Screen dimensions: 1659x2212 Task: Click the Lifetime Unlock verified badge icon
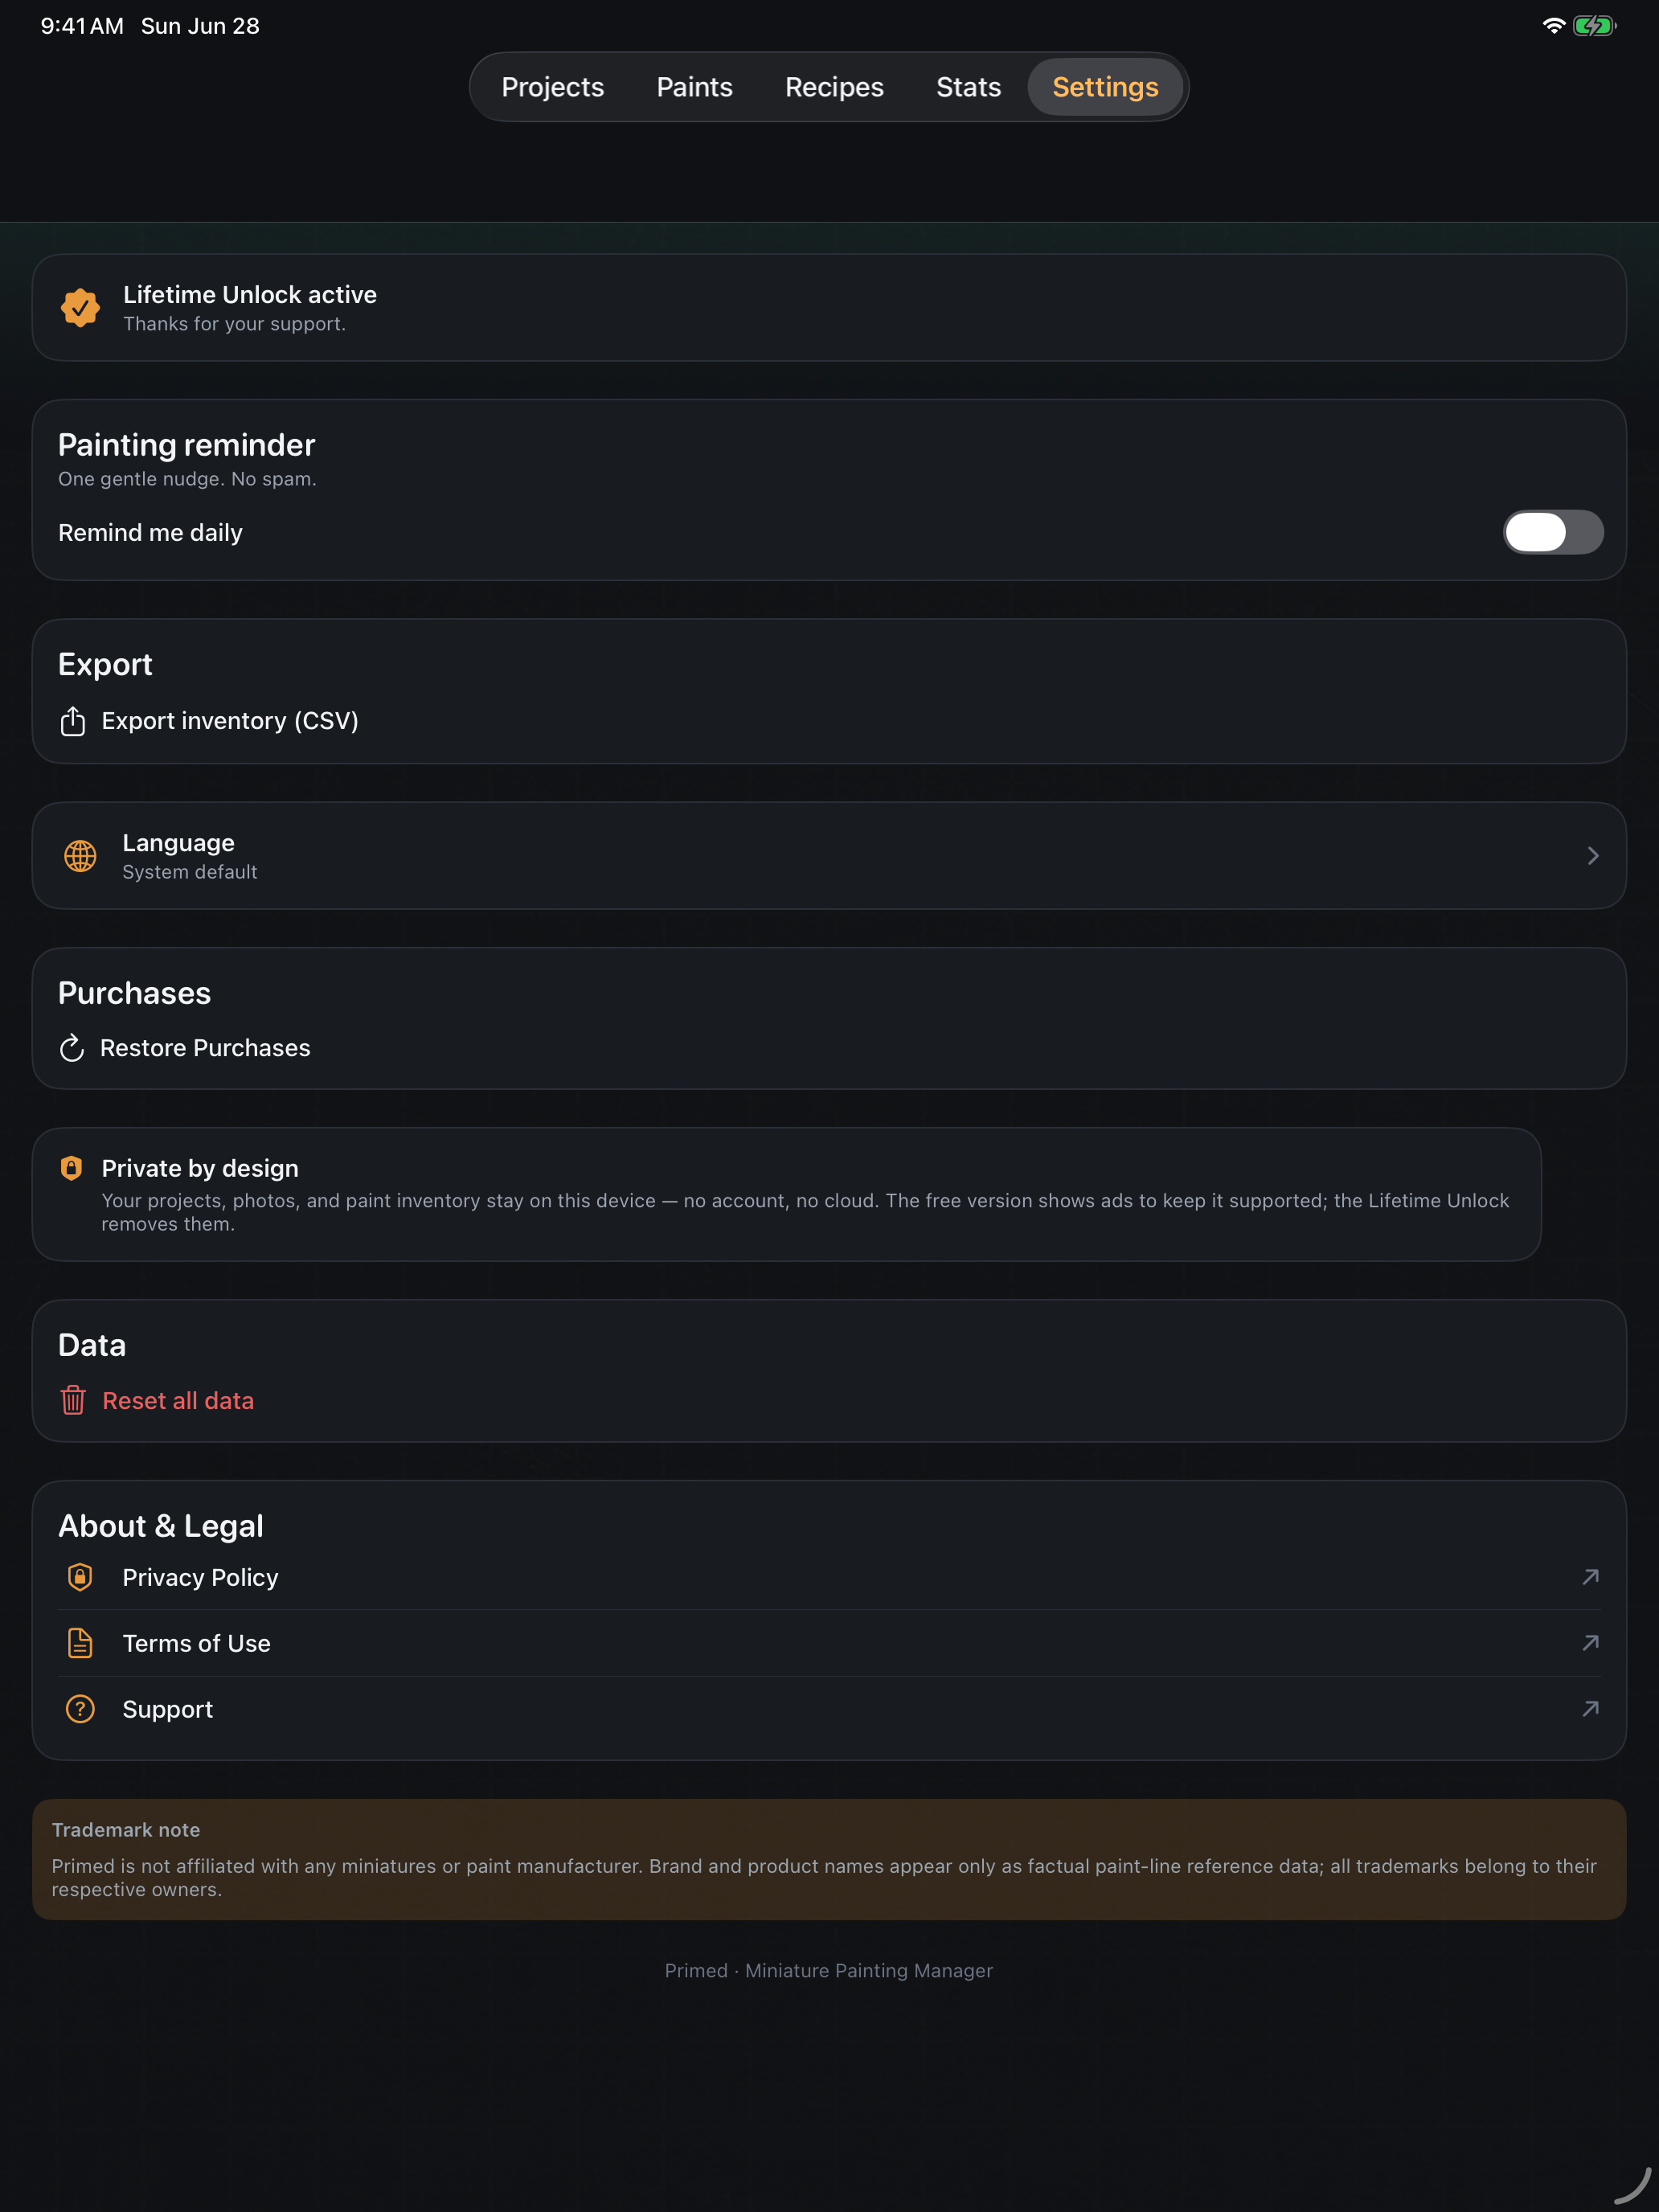[x=80, y=308]
